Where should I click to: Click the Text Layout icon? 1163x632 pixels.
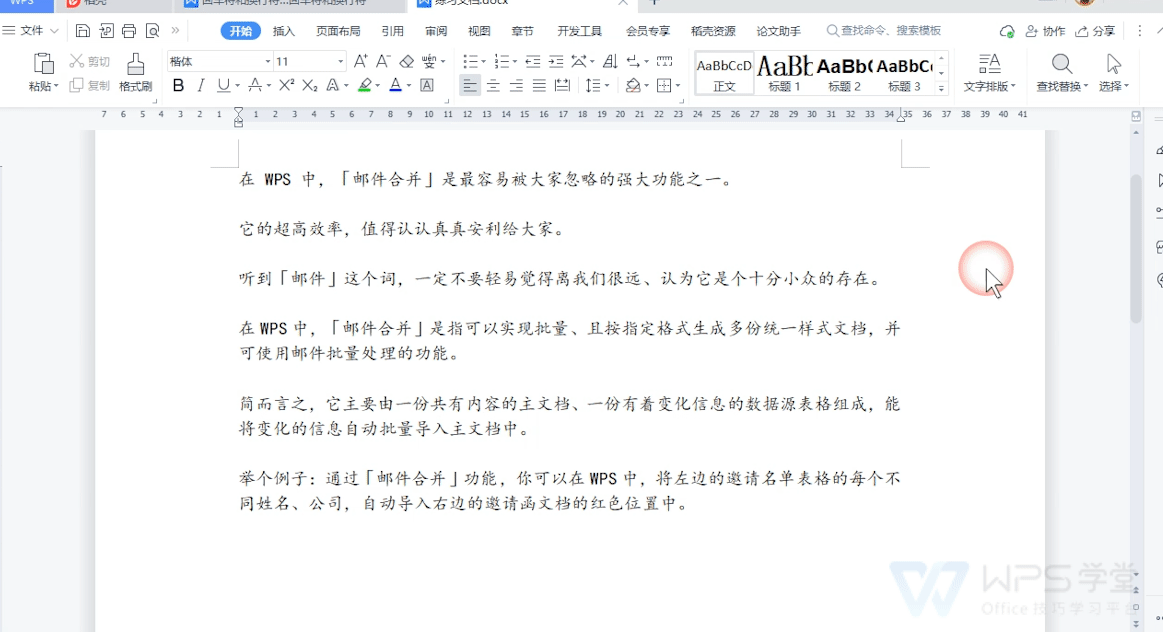point(989,64)
